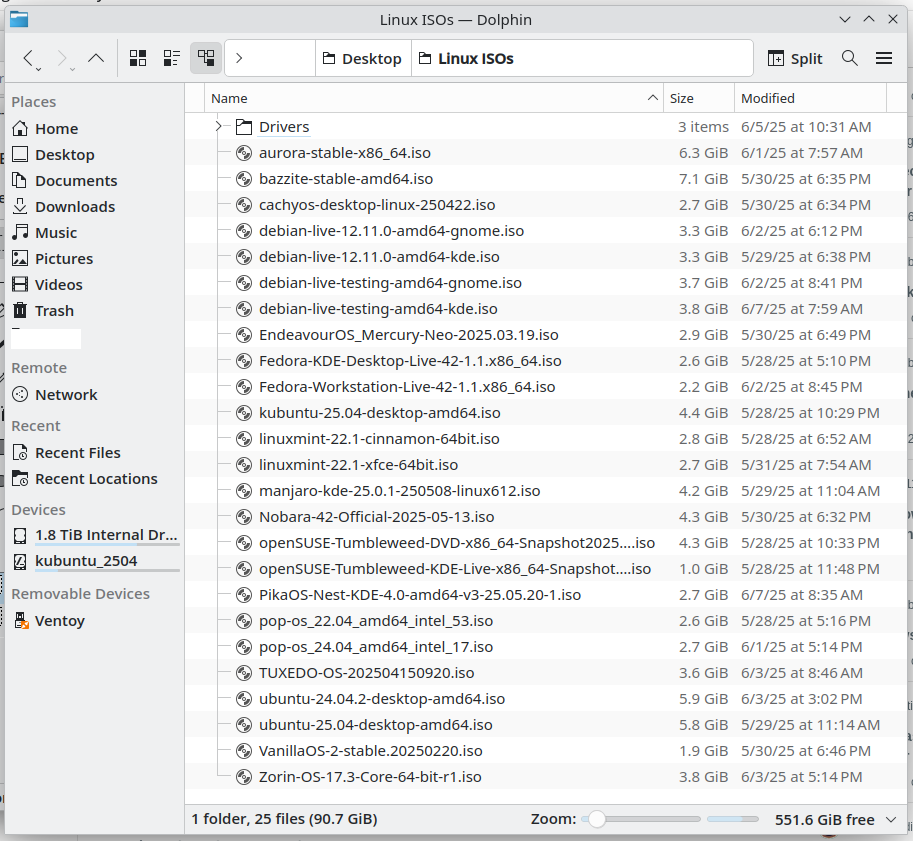This screenshot has height=841, width=913.
Task: Click Linux ISOs breadcrumb
Action: click(x=467, y=59)
